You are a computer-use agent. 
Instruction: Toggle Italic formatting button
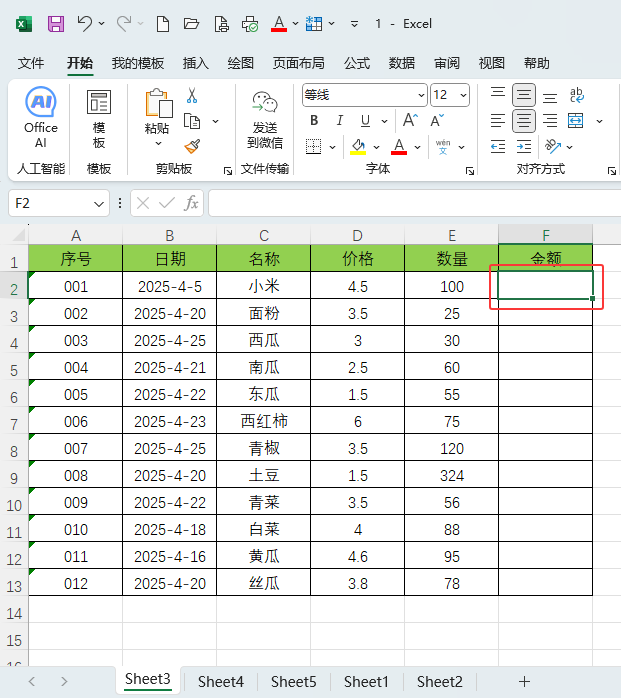pyautogui.click(x=340, y=120)
